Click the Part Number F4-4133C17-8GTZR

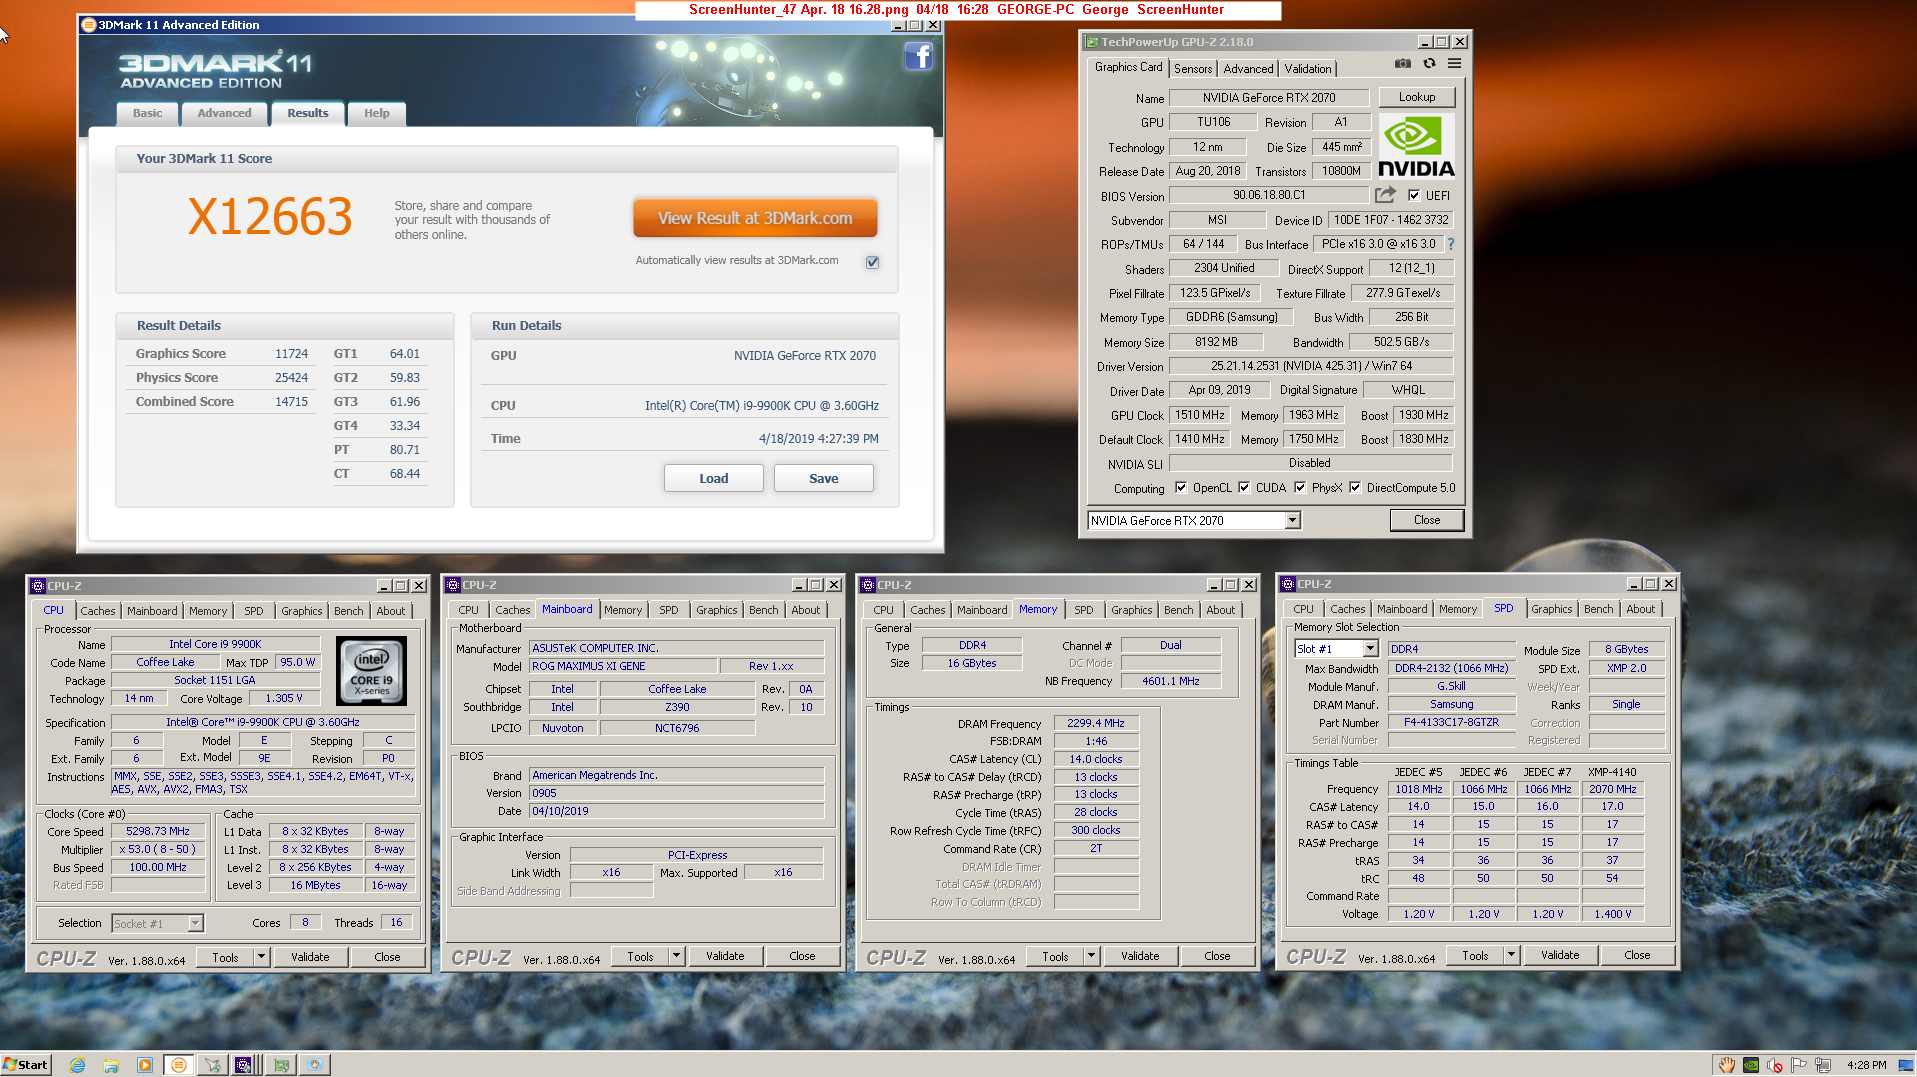point(1451,722)
